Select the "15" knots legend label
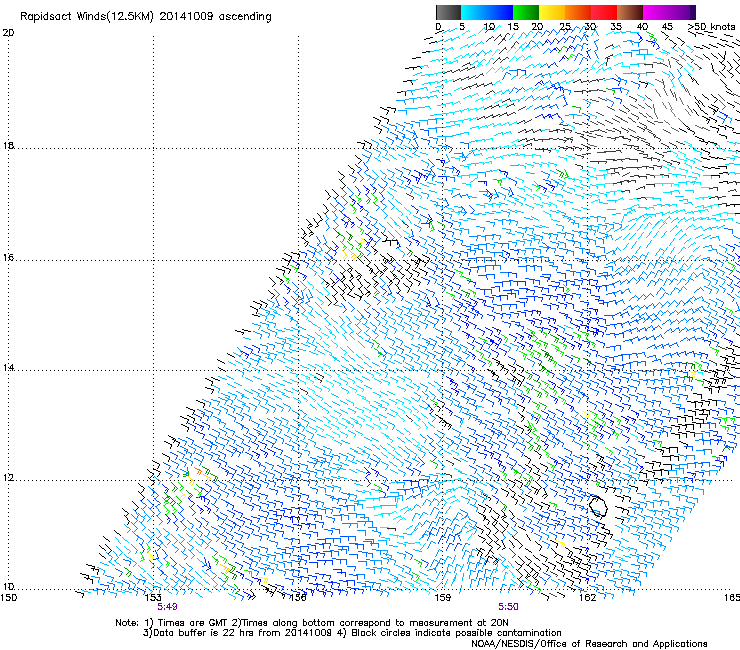Viewport: 740px width, 650px height. tap(513, 27)
